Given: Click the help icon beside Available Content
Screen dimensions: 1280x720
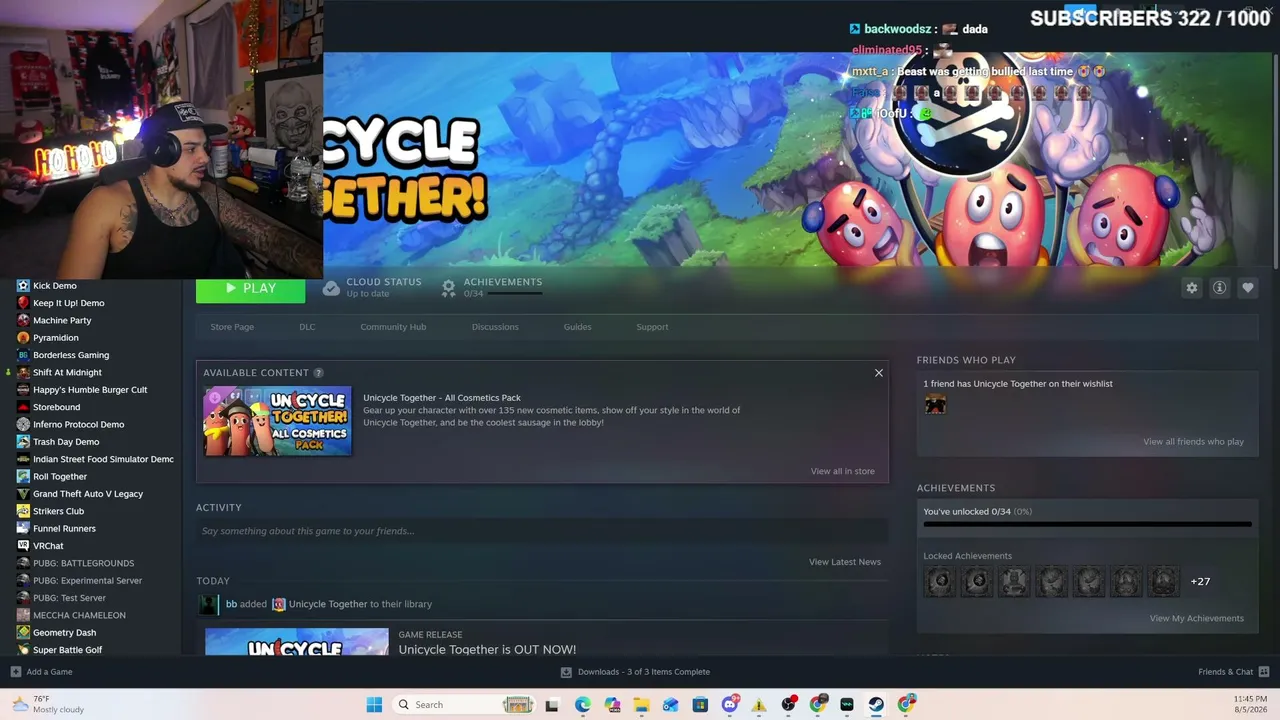Looking at the screenshot, I should [x=318, y=373].
